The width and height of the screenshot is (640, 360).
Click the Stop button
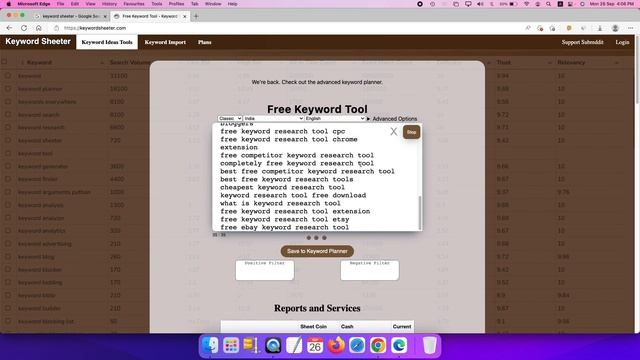coord(411,132)
